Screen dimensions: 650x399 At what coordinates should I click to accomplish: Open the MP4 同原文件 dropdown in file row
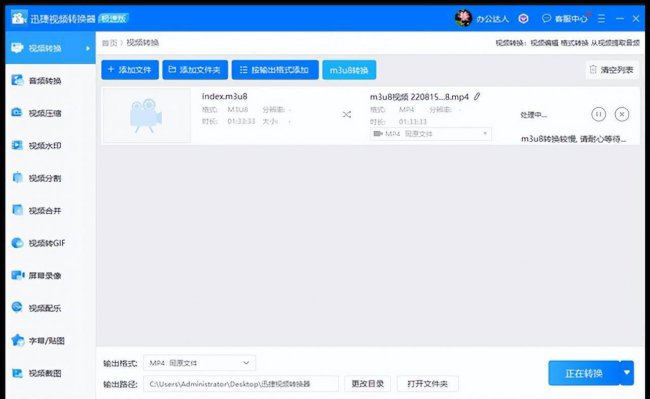pos(431,133)
